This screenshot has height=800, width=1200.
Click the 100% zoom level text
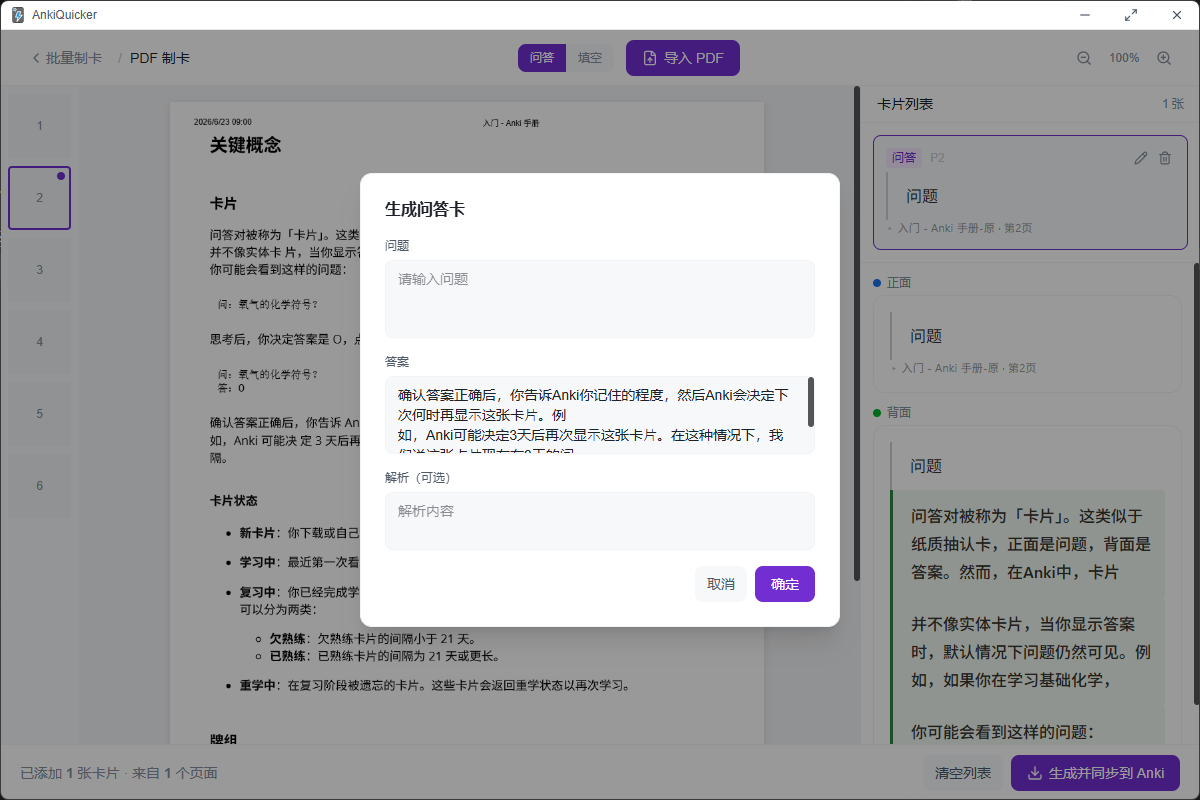tap(1124, 58)
